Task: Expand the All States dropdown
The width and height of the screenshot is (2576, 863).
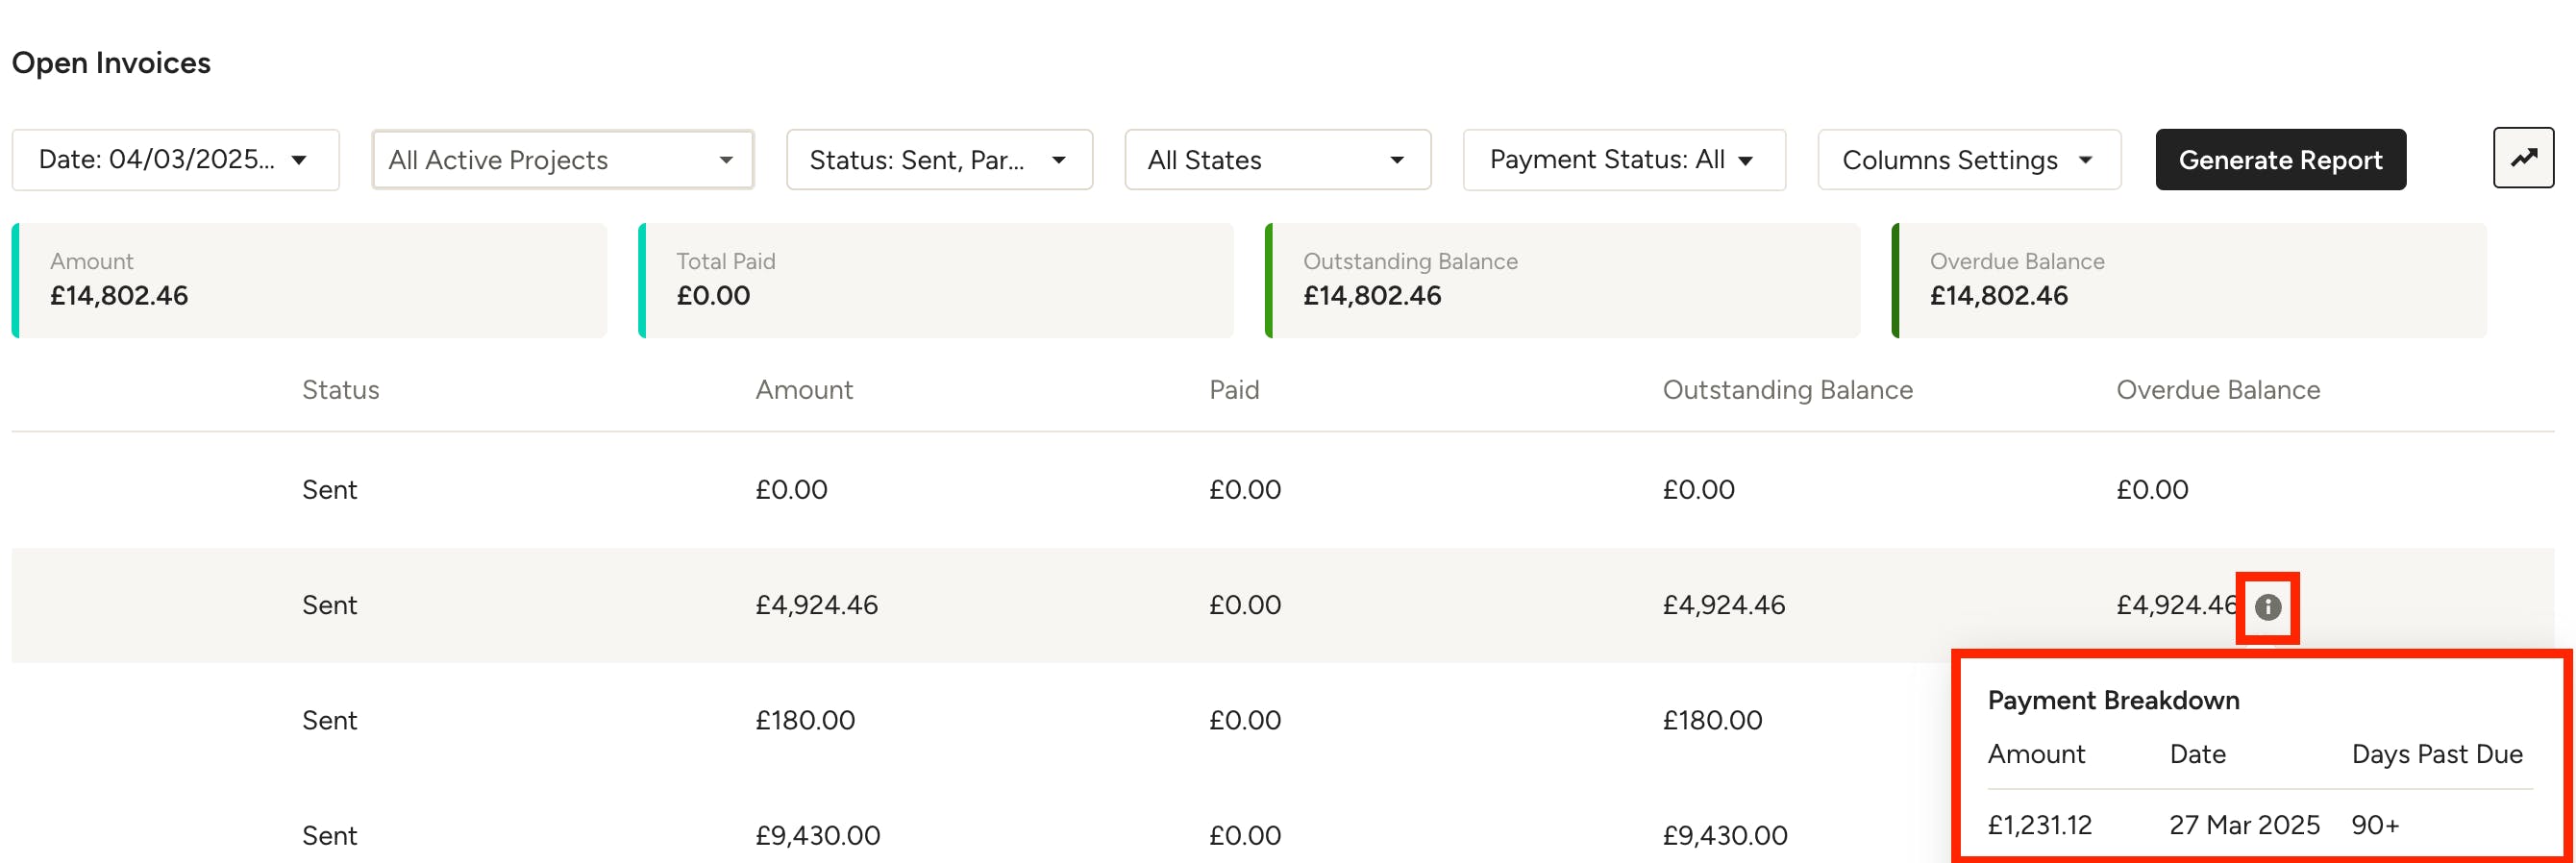Action: 1277,159
